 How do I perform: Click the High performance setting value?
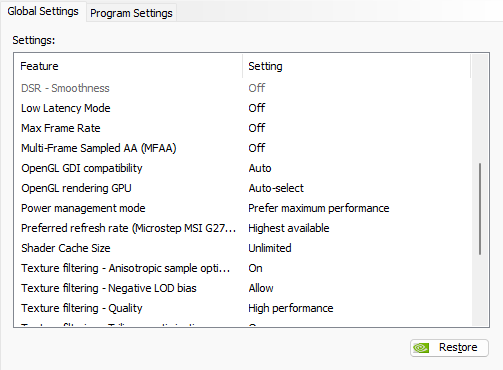(x=291, y=308)
